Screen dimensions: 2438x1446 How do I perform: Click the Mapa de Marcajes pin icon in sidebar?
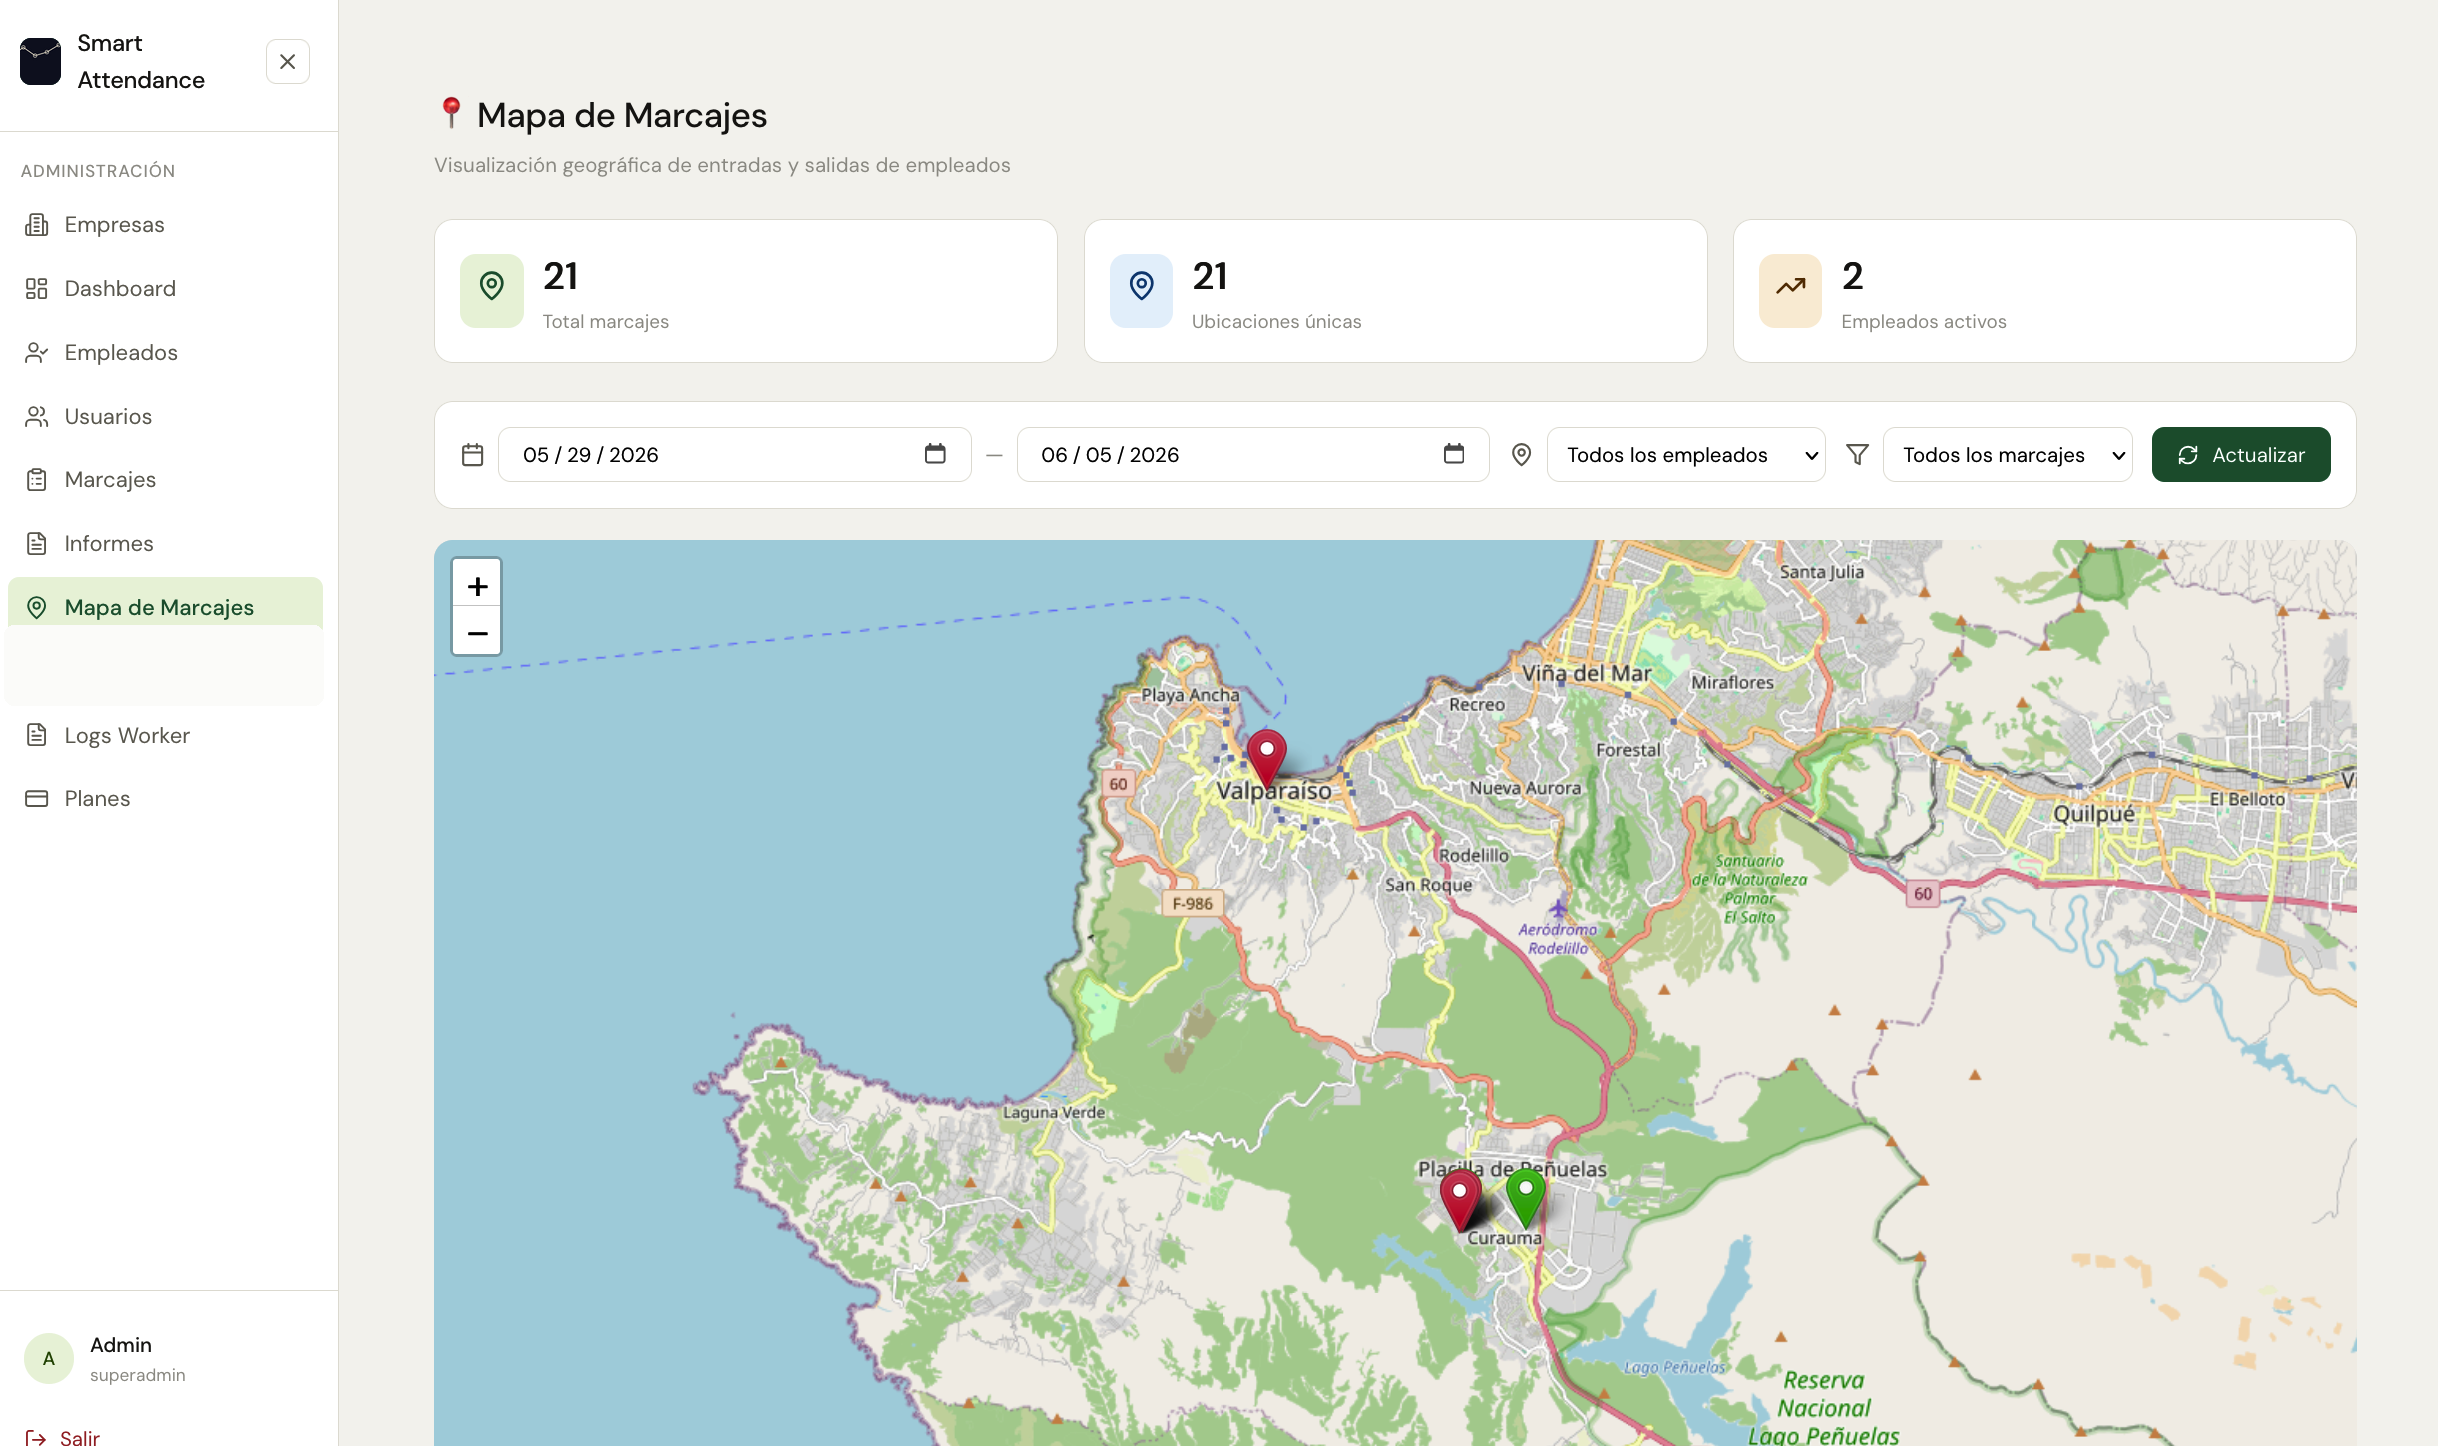37,608
